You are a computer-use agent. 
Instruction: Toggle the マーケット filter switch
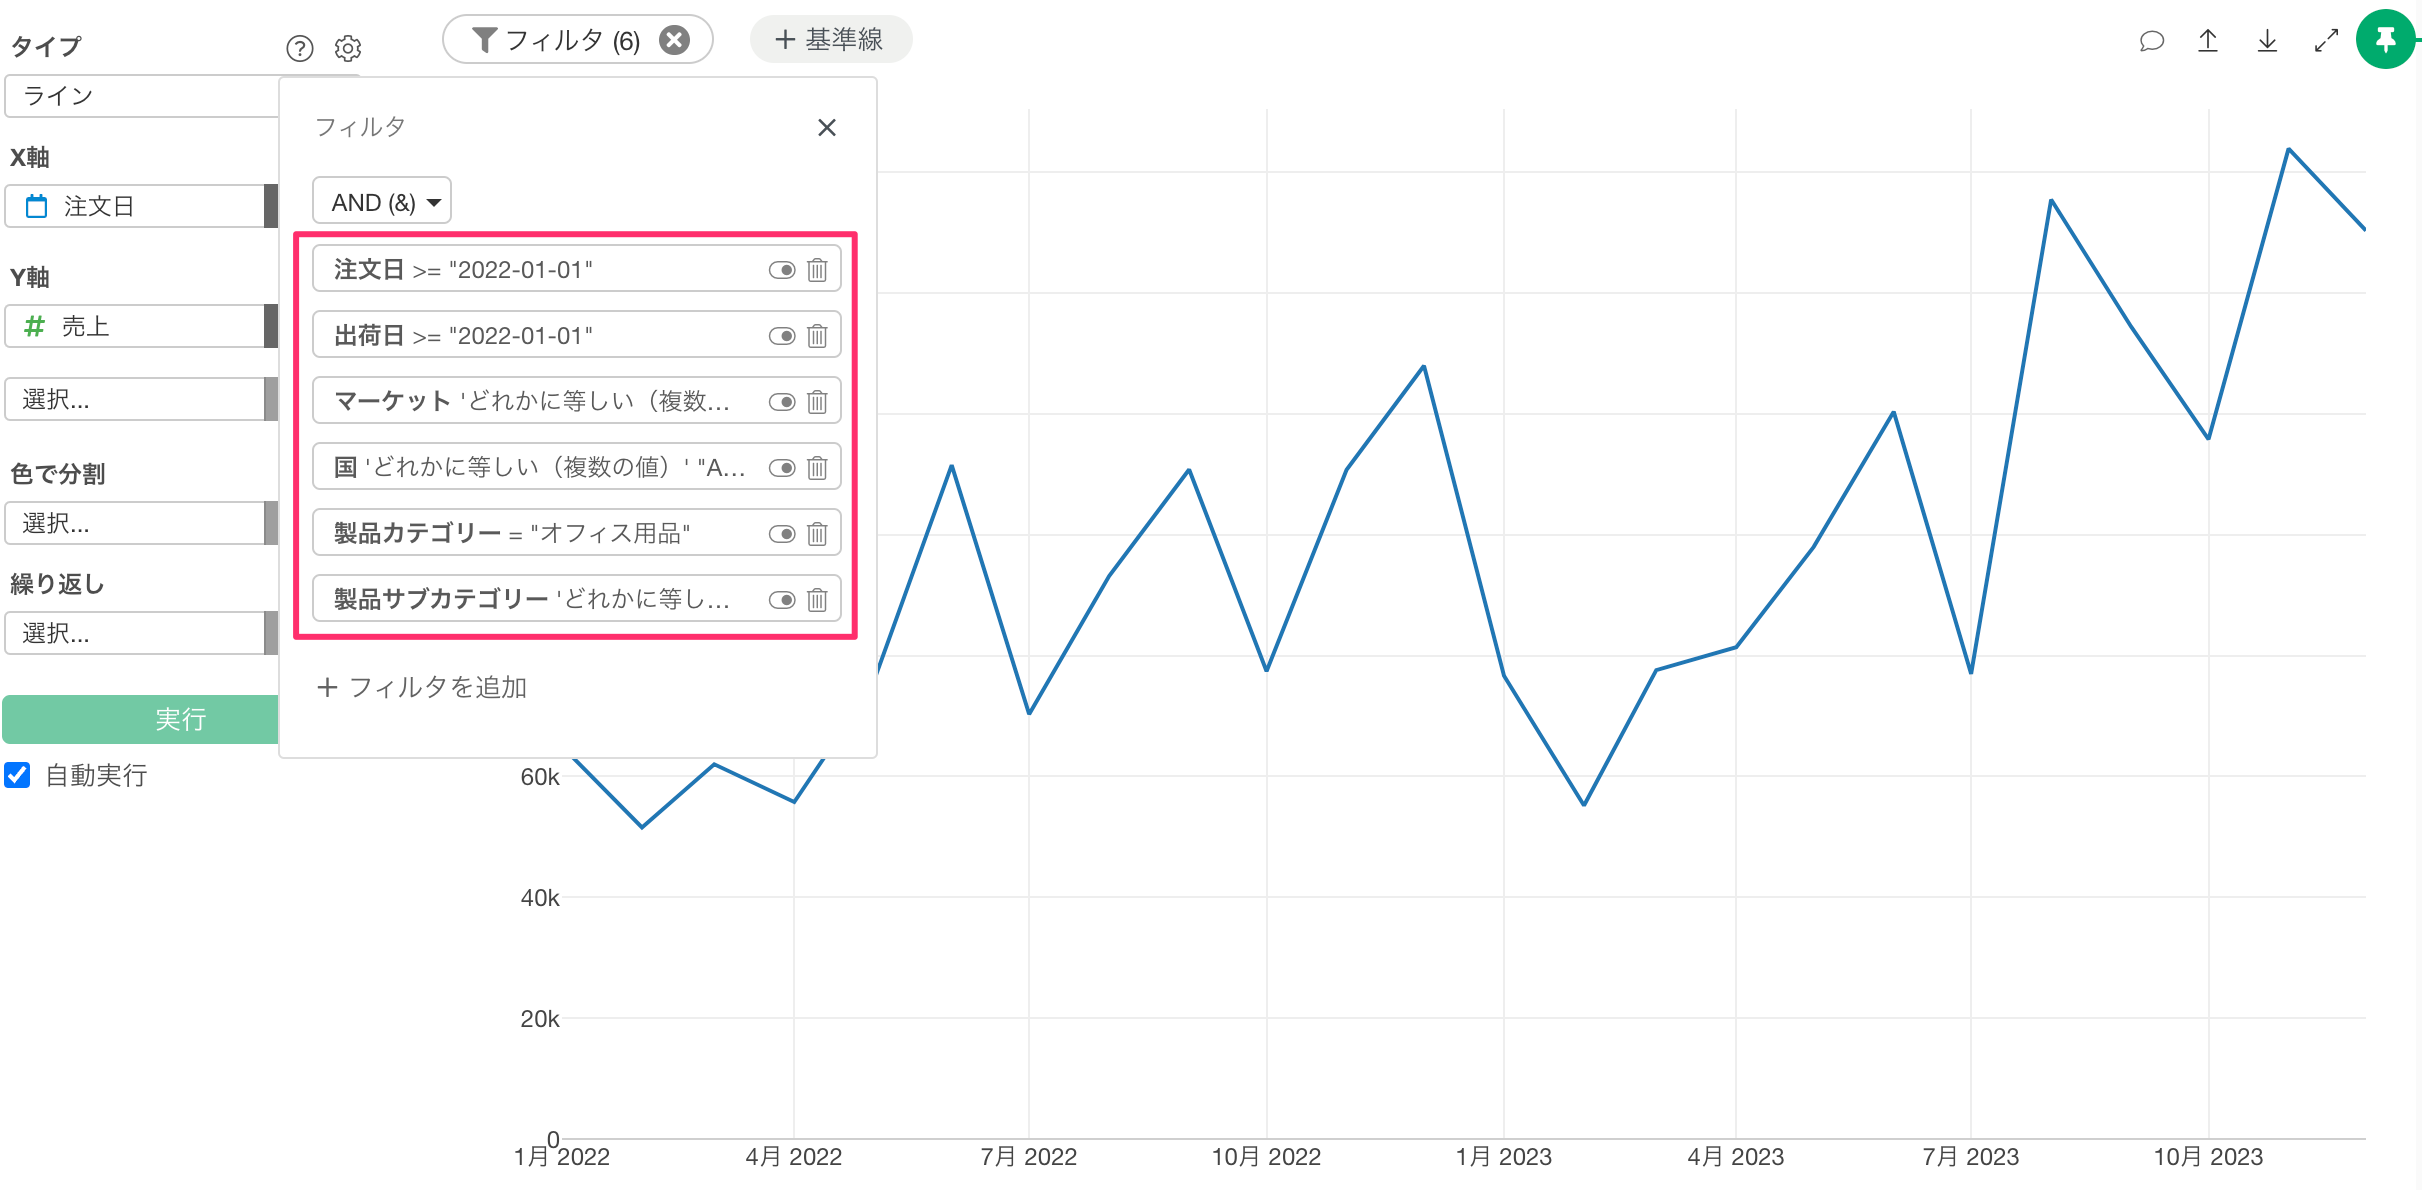click(782, 402)
